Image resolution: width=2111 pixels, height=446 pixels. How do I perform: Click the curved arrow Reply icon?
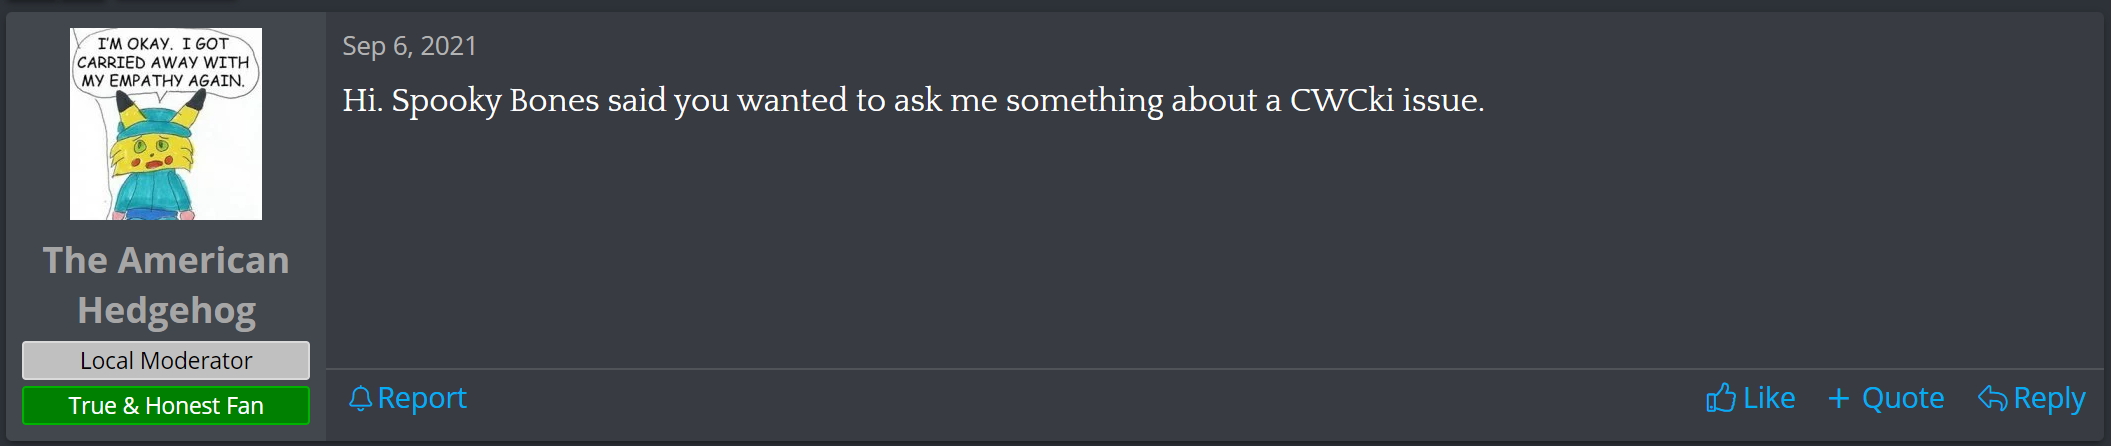point(1992,398)
